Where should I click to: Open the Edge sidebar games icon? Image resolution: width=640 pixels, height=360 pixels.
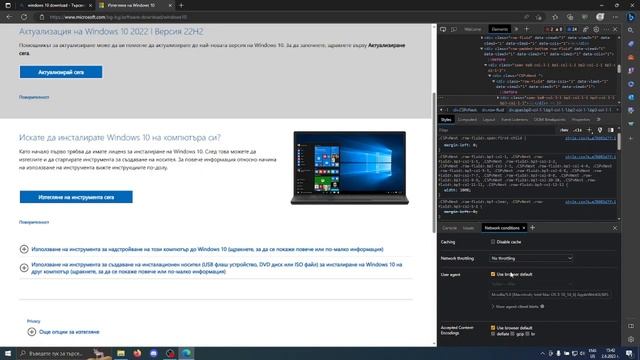(x=631, y=71)
